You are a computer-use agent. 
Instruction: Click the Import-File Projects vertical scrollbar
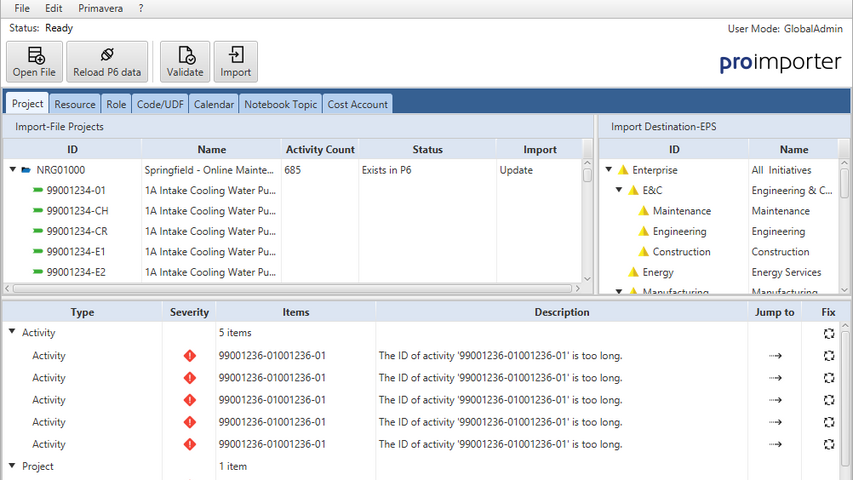pyautogui.click(x=587, y=220)
